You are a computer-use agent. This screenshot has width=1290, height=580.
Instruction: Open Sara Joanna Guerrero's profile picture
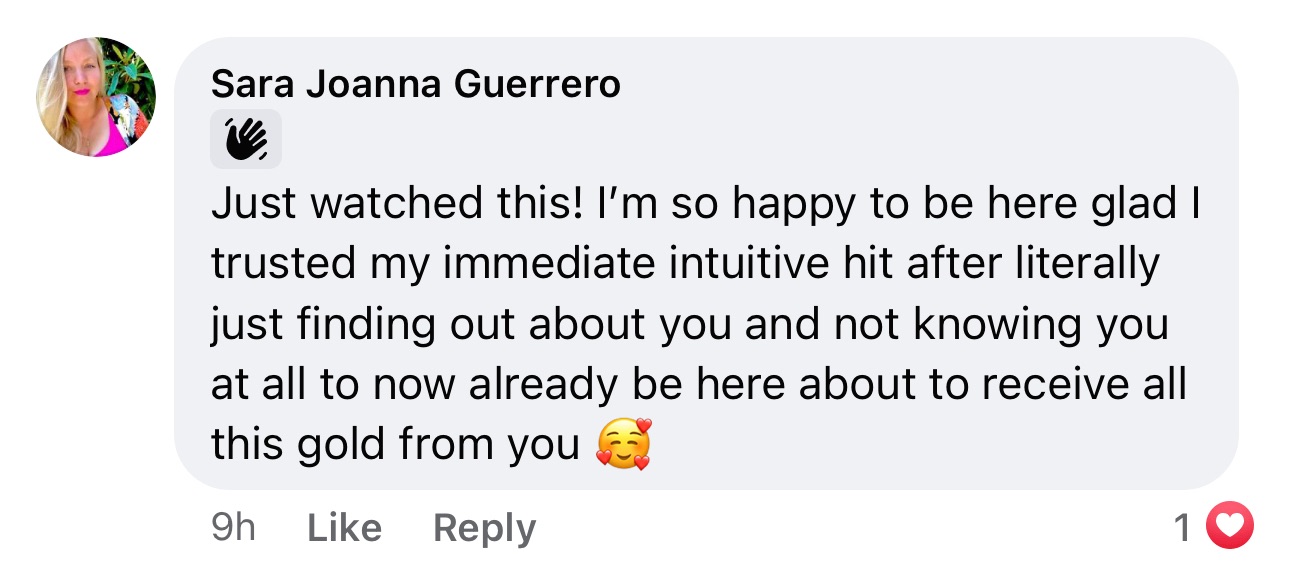coord(96,97)
